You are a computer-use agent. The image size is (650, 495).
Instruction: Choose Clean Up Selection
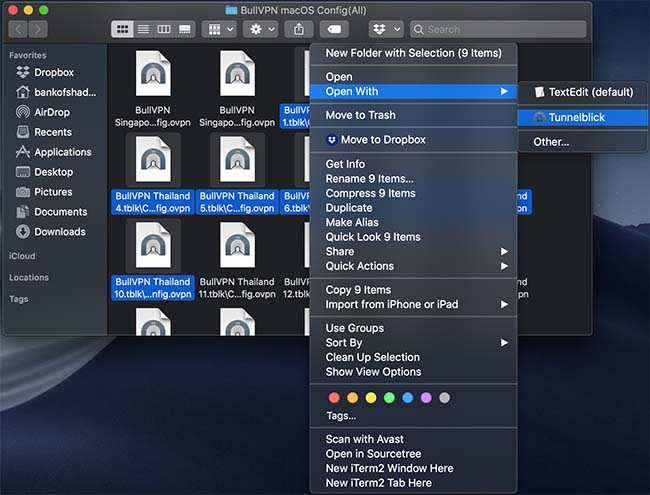click(413, 357)
